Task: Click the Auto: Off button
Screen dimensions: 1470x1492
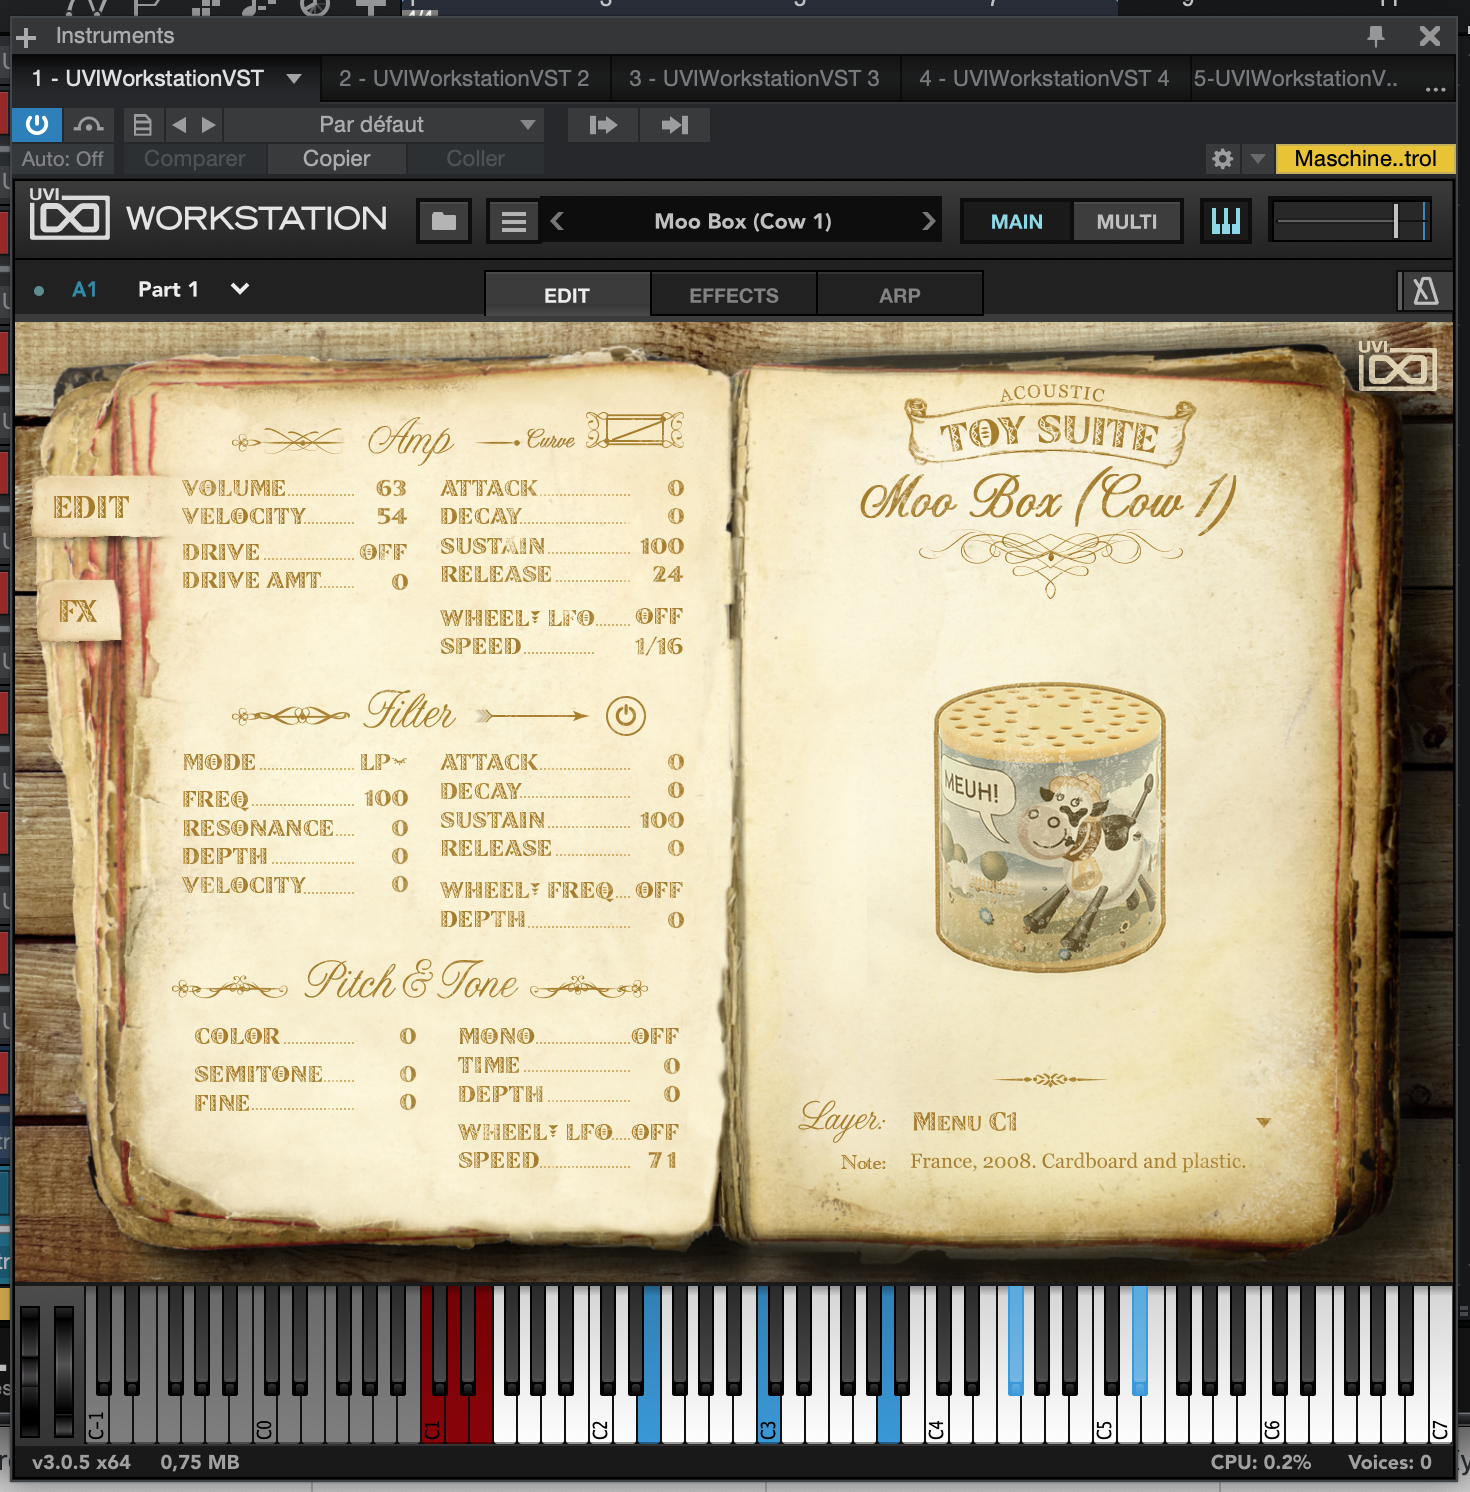Action: point(63,159)
